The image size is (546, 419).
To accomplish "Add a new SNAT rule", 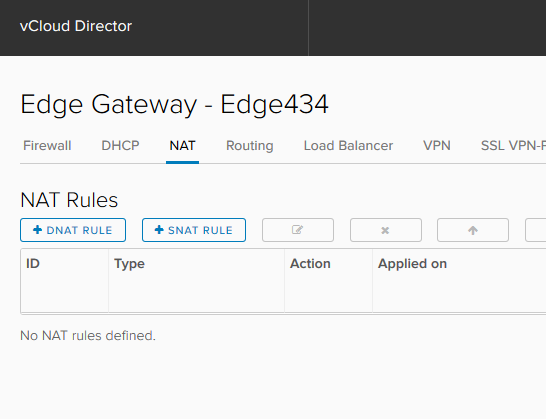I will (194, 230).
